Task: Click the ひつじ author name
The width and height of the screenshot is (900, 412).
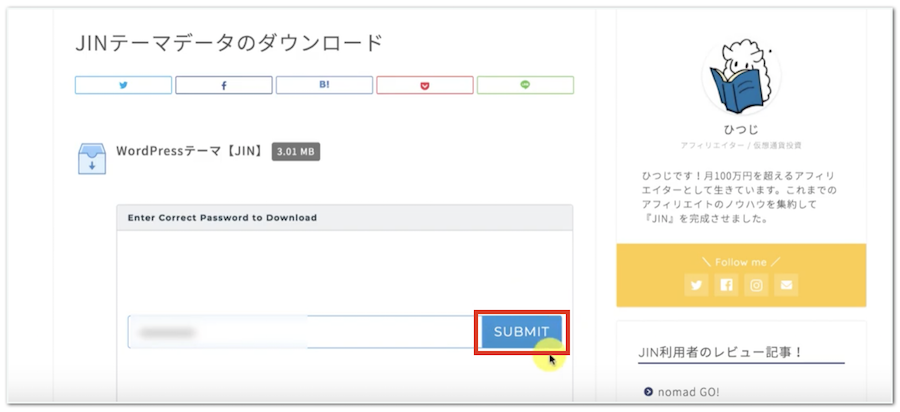Action: [741, 130]
